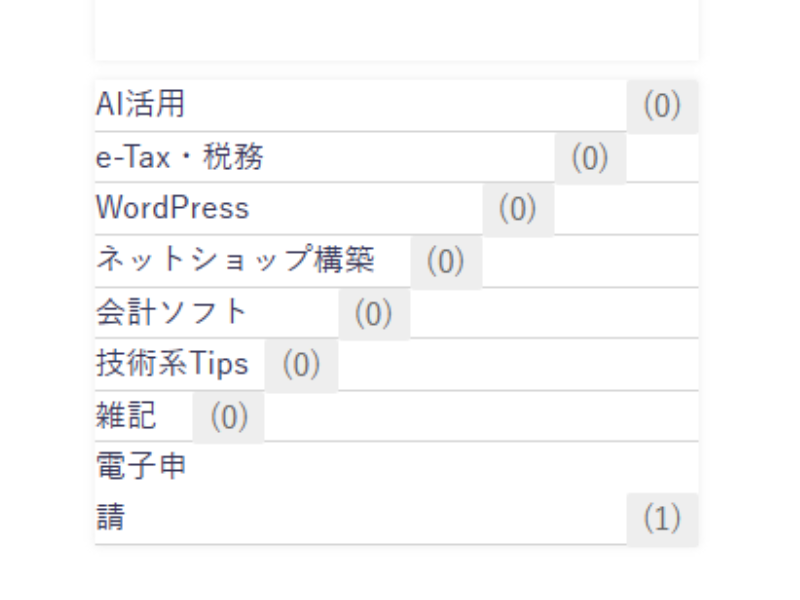The image size is (800, 600).
Task: Open the WordPress category link
Action: point(172,209)
